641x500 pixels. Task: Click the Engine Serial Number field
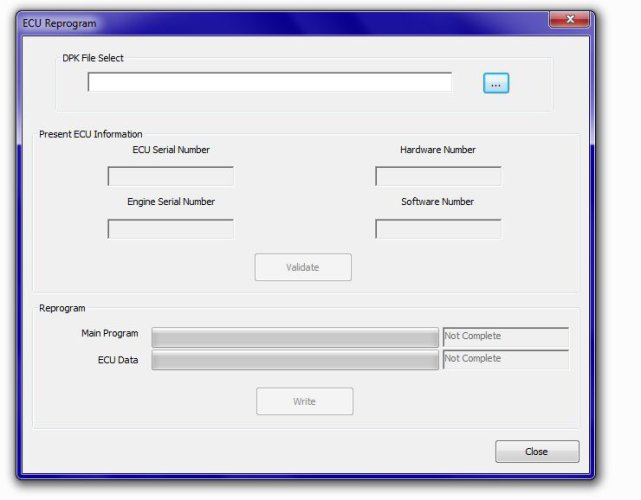point(170,229)
